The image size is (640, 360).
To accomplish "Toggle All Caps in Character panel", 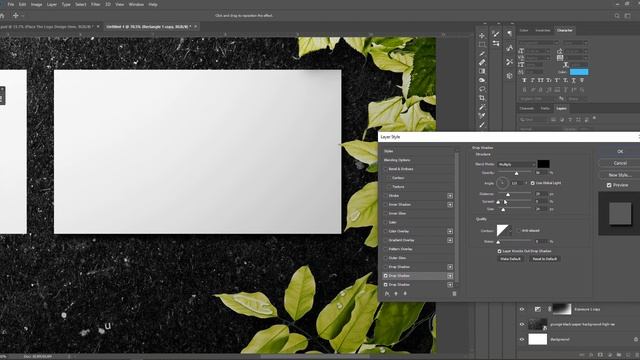I will point(541,80).
